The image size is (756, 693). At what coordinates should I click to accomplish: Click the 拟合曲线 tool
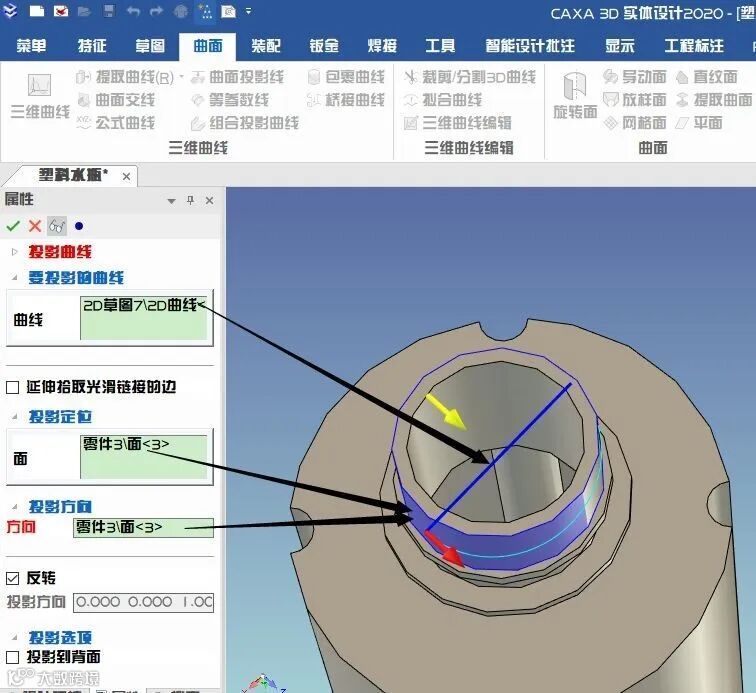point(443,100)
